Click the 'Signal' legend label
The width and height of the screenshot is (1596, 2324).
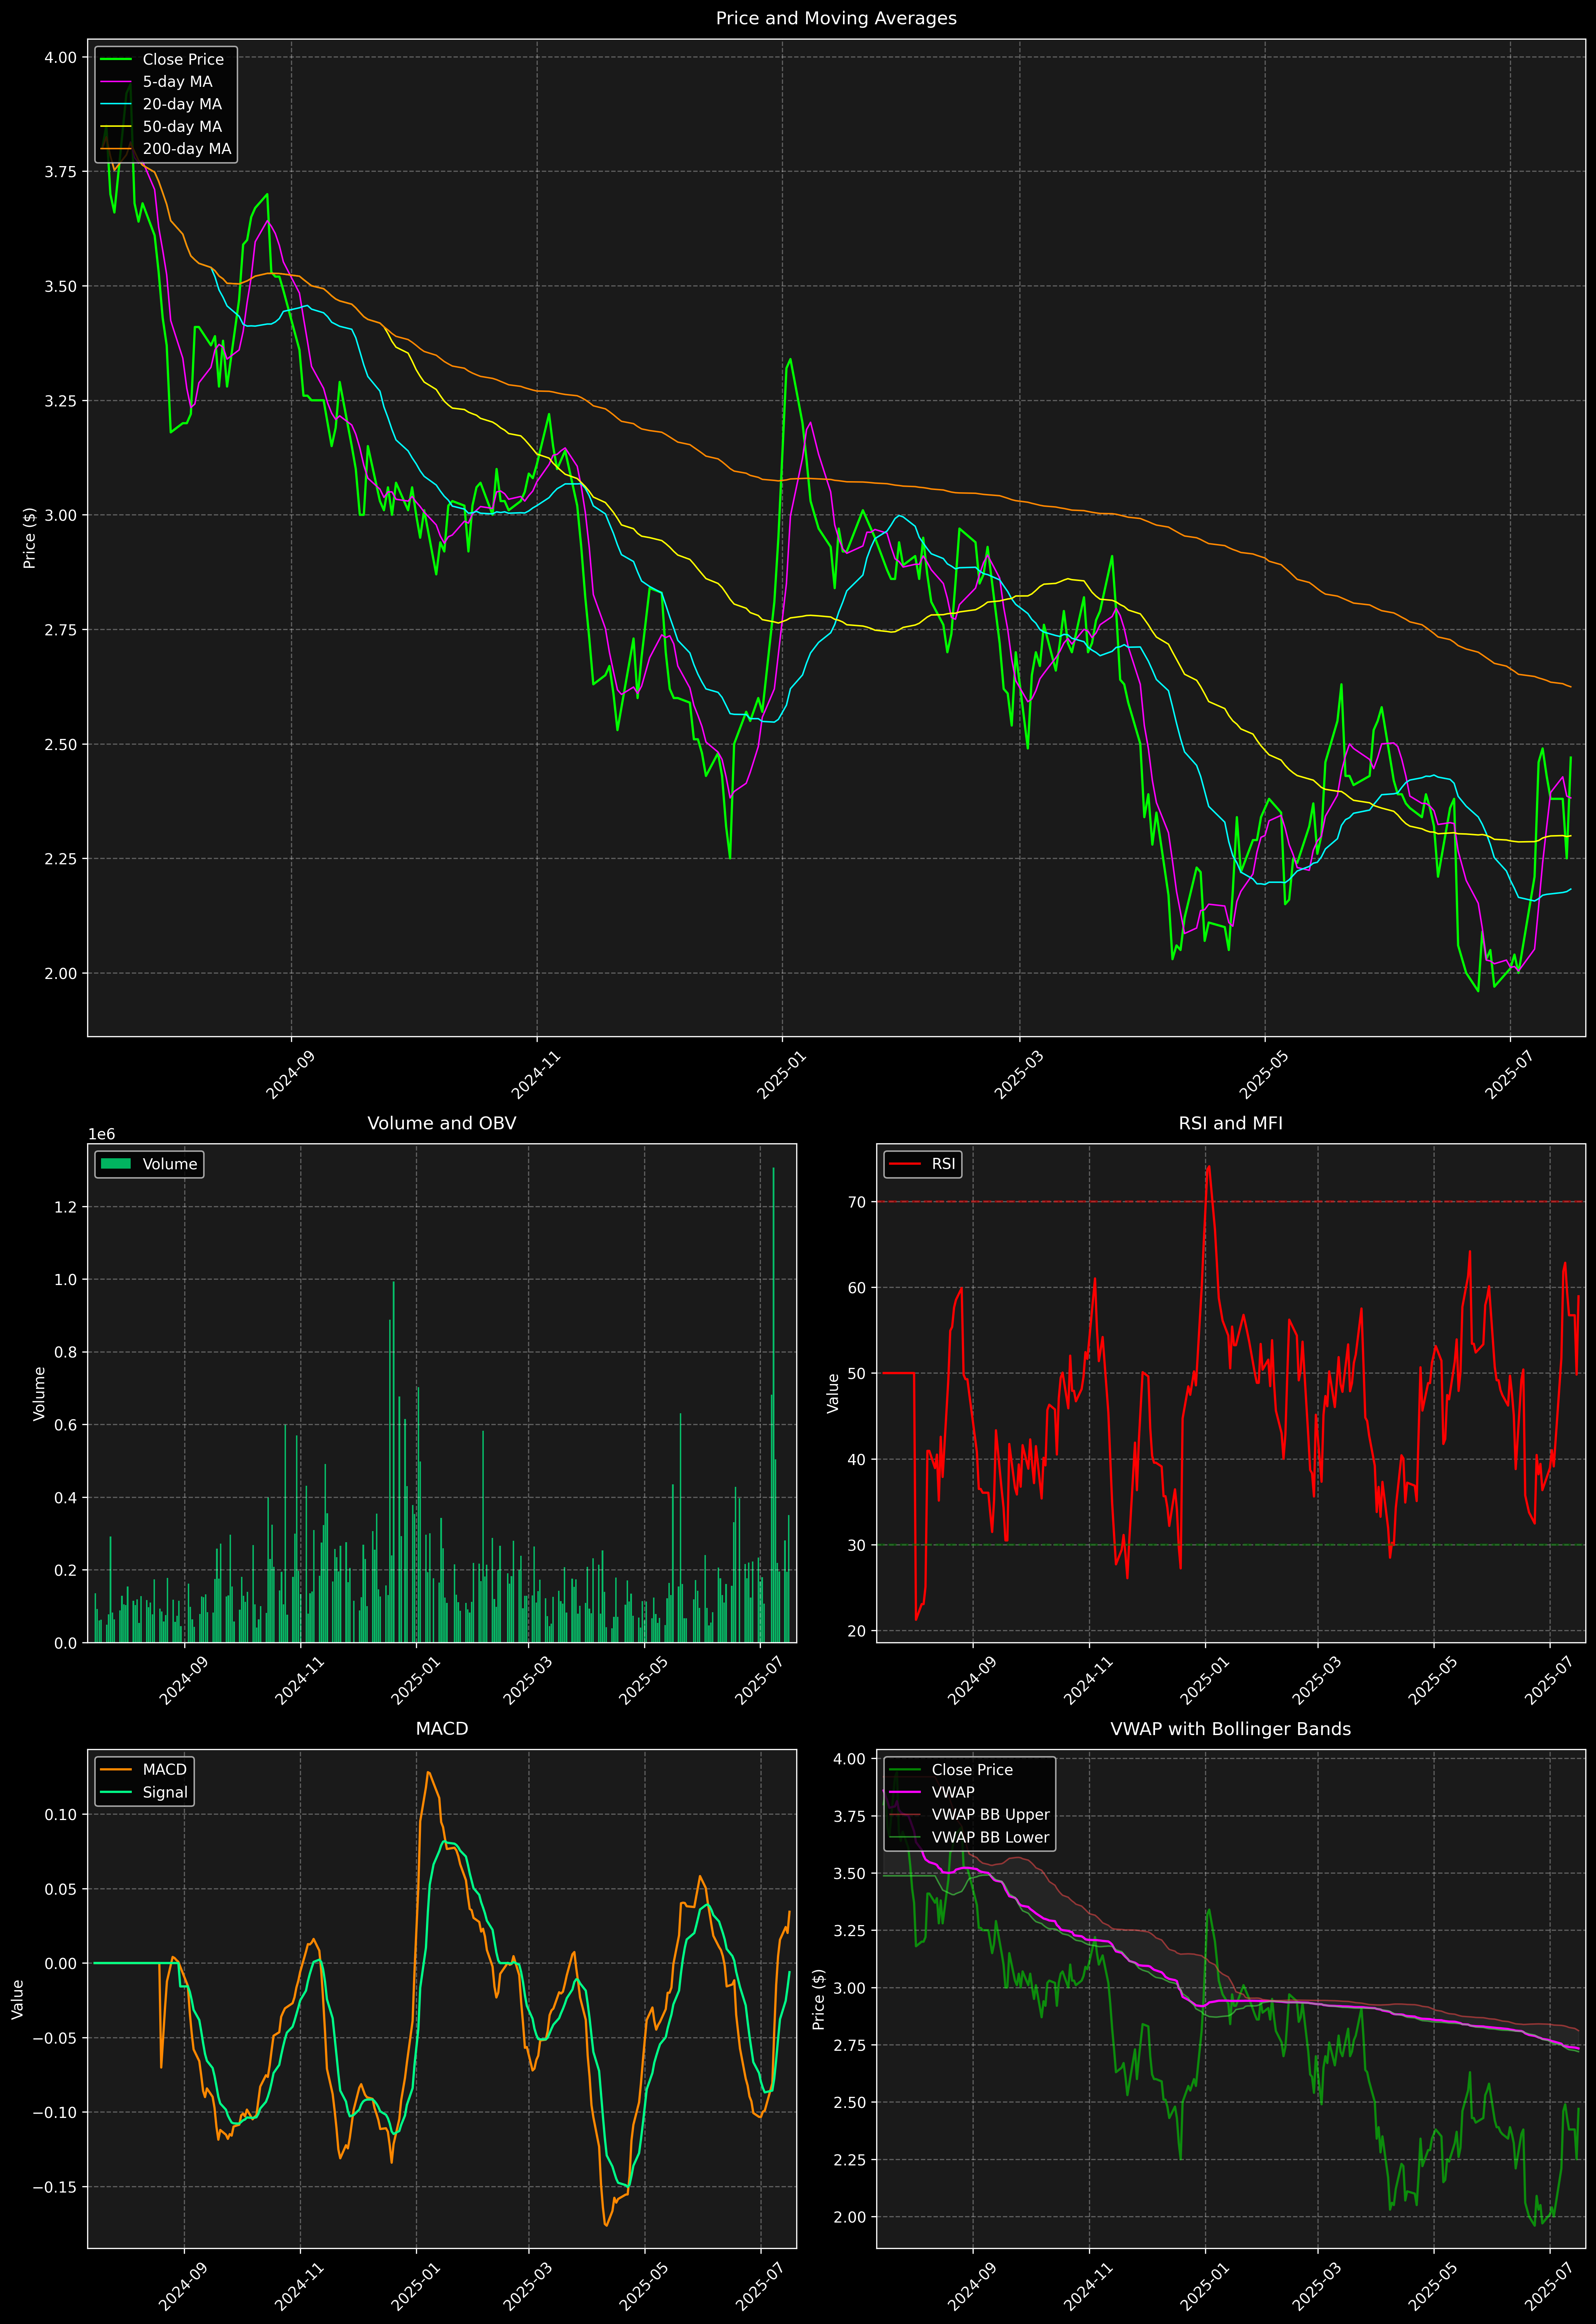point(165,1792)
